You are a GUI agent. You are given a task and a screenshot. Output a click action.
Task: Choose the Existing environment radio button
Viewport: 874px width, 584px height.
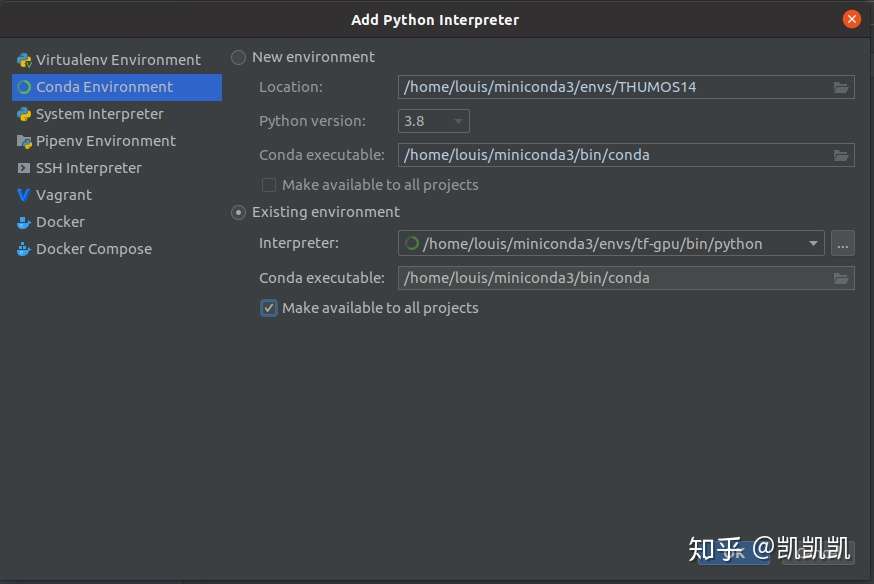click(238, 212)
